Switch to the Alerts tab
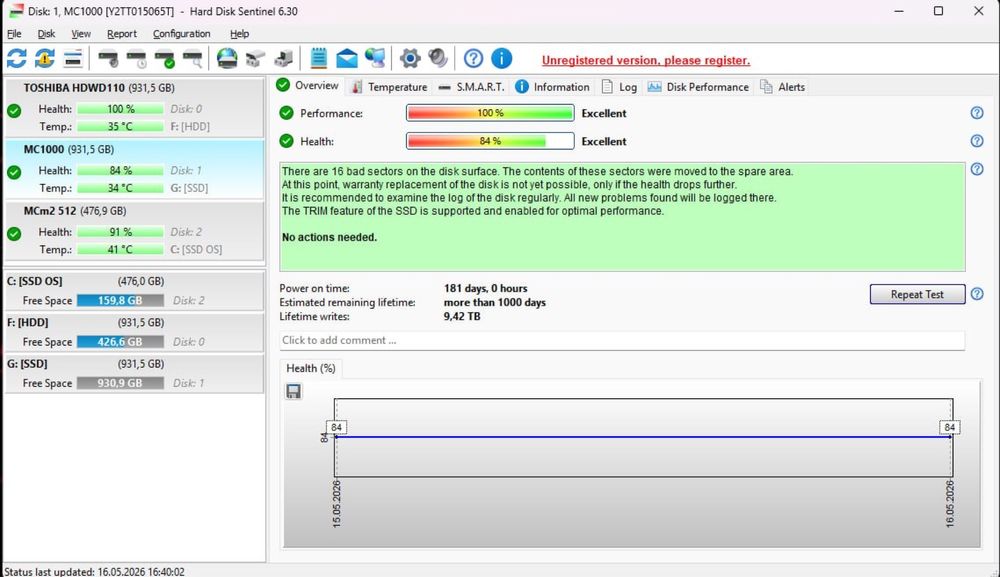1000x577 pixels. (x=783, y=87)
